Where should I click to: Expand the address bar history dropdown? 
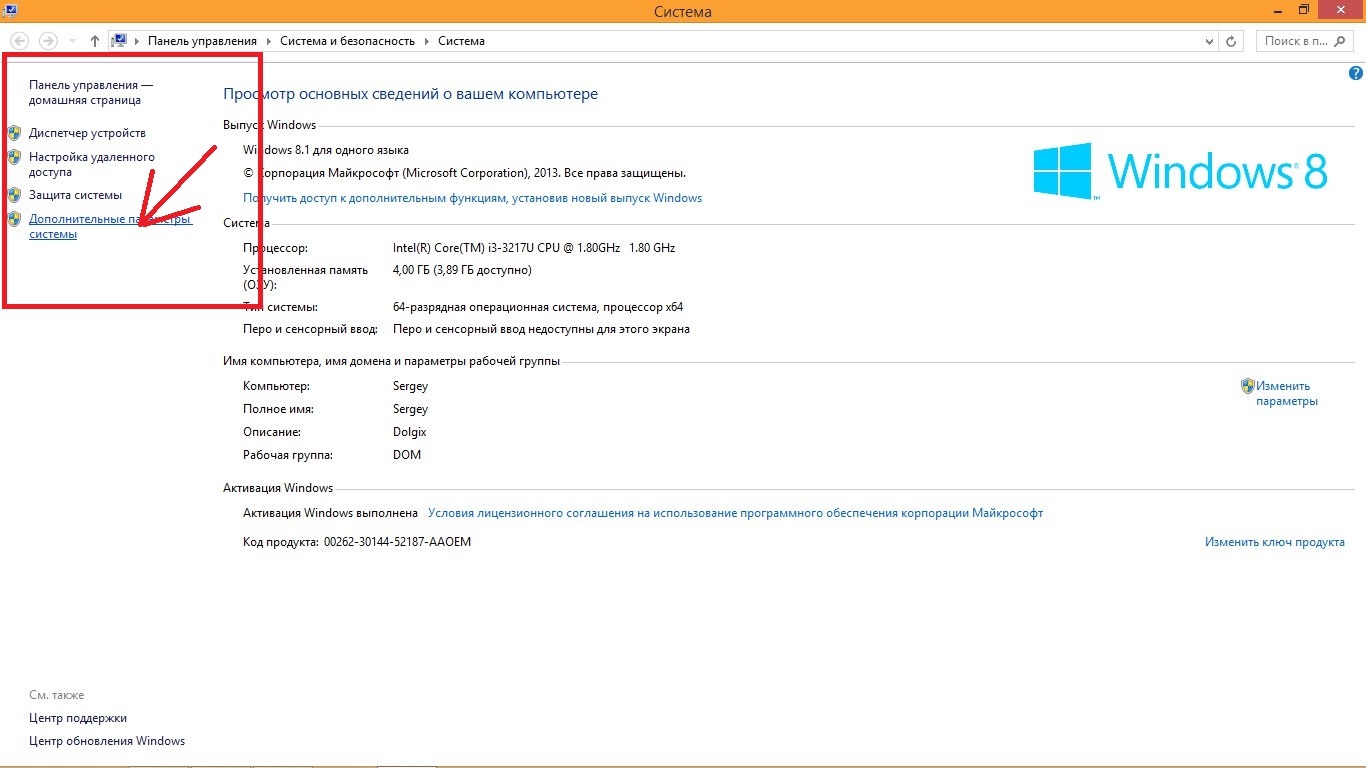point(1209,41)
